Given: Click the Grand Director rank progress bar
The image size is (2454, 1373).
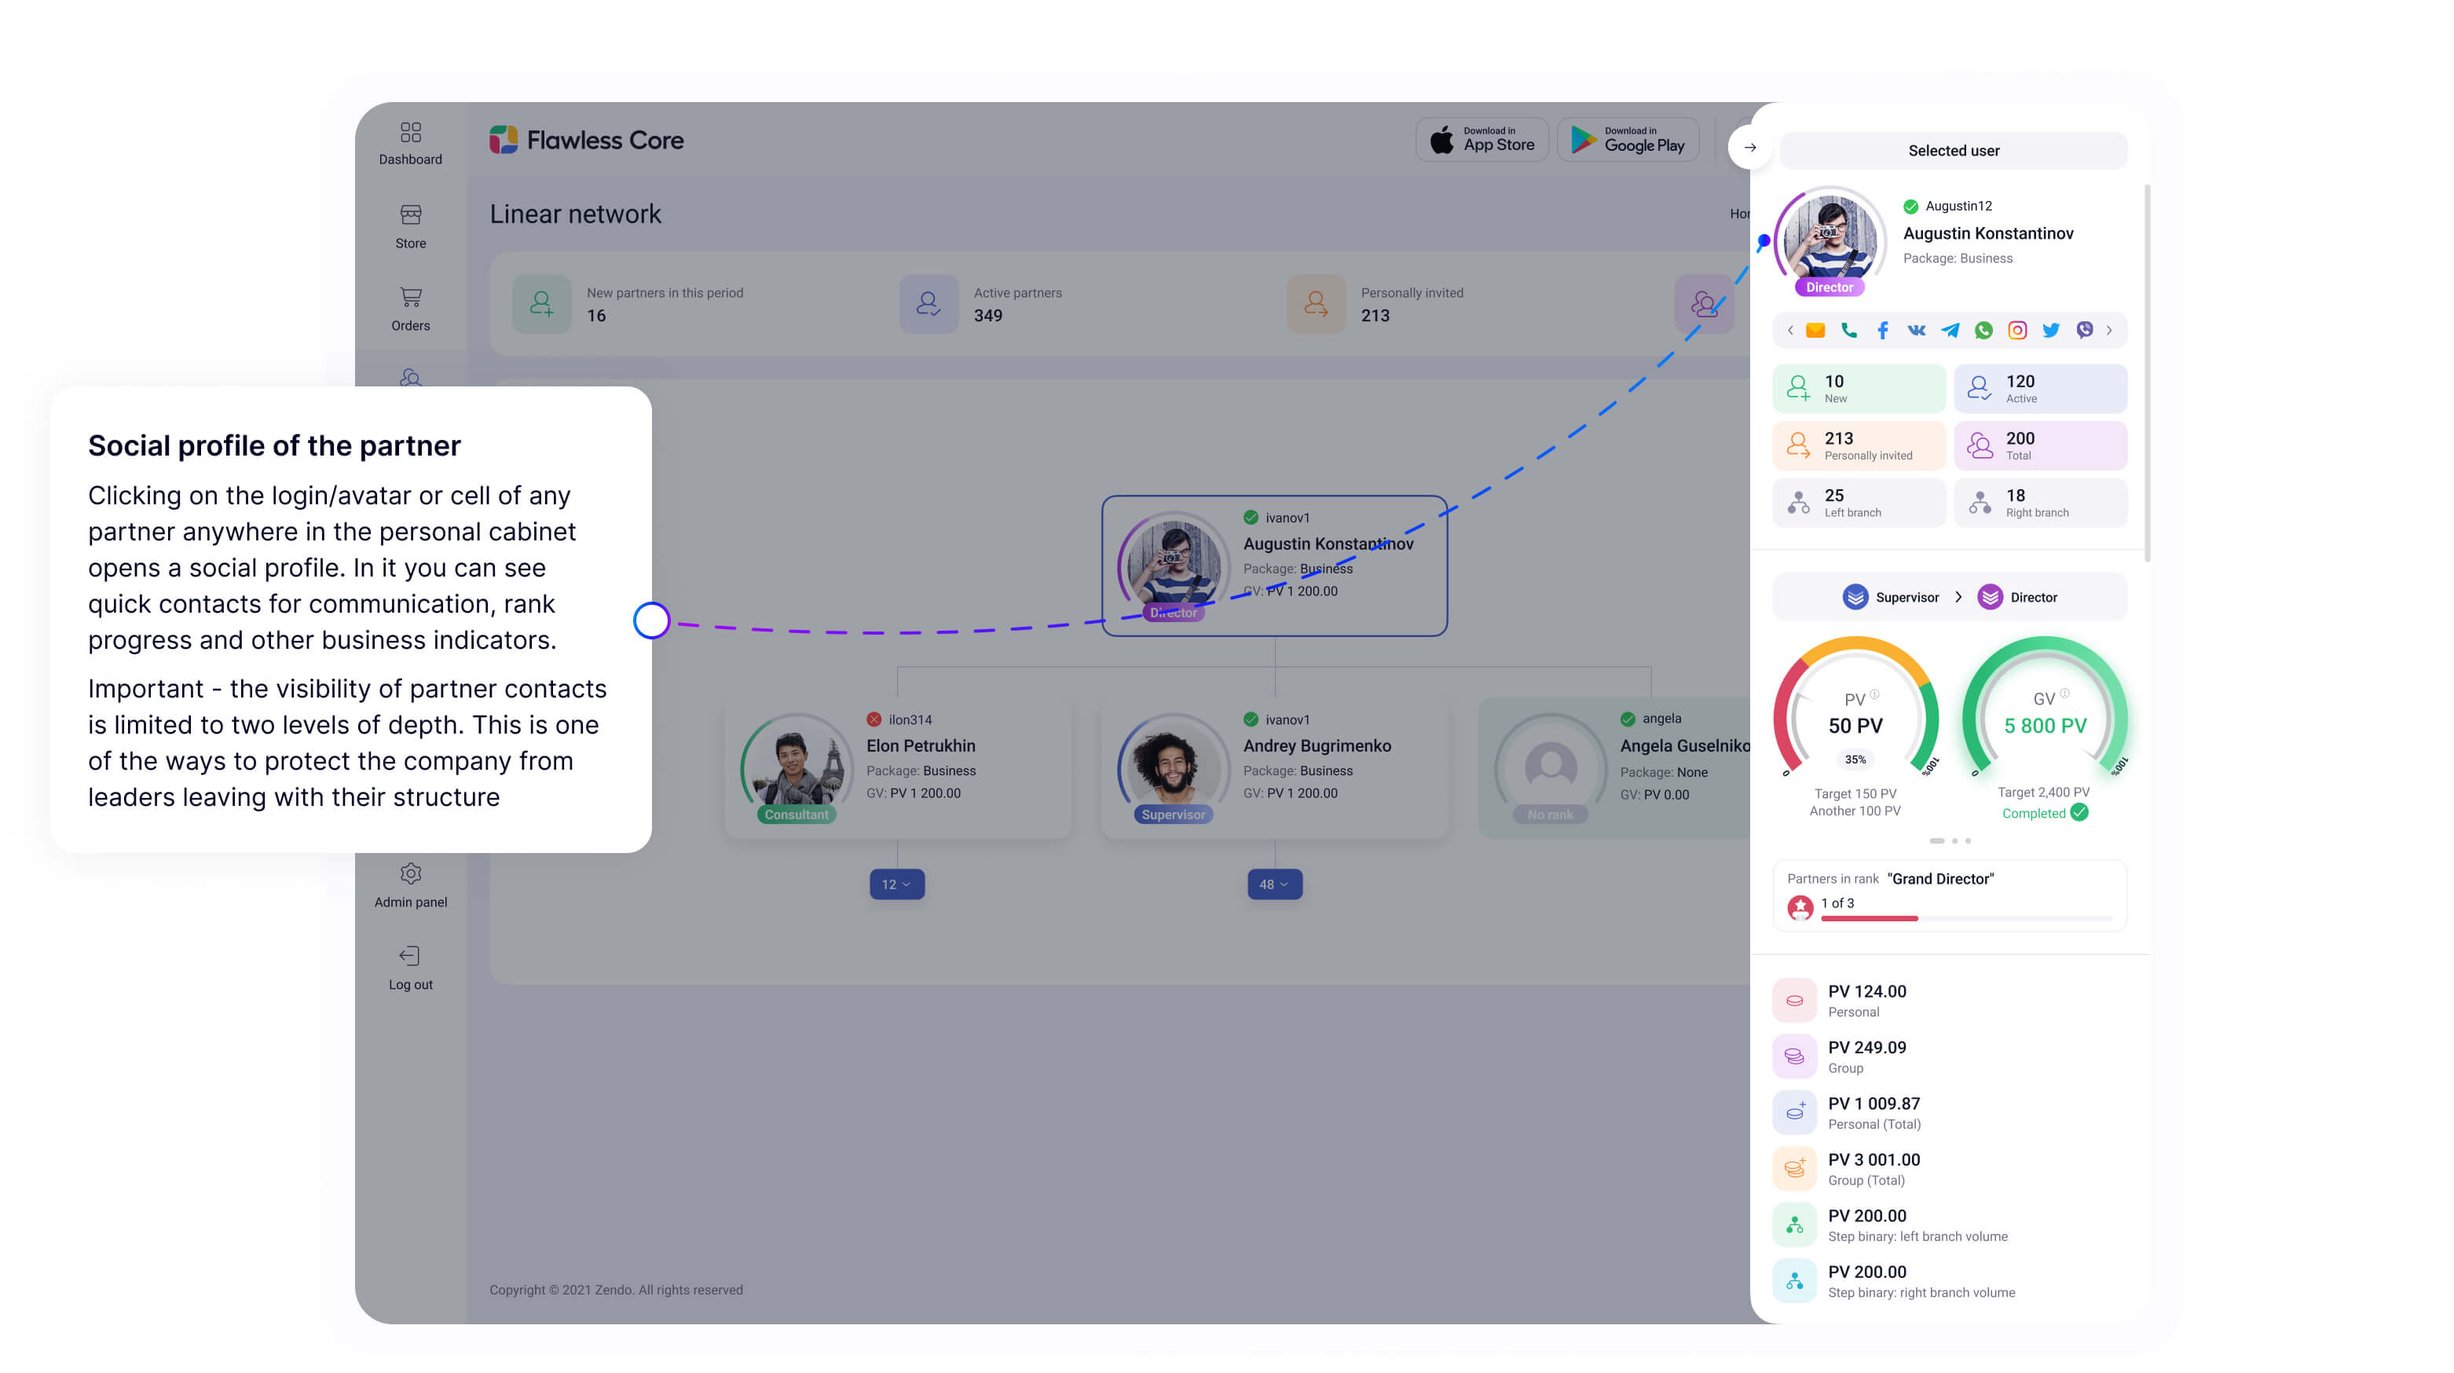Looking at the screenshot, I should pyautogui.click(x=1965, y=918).
